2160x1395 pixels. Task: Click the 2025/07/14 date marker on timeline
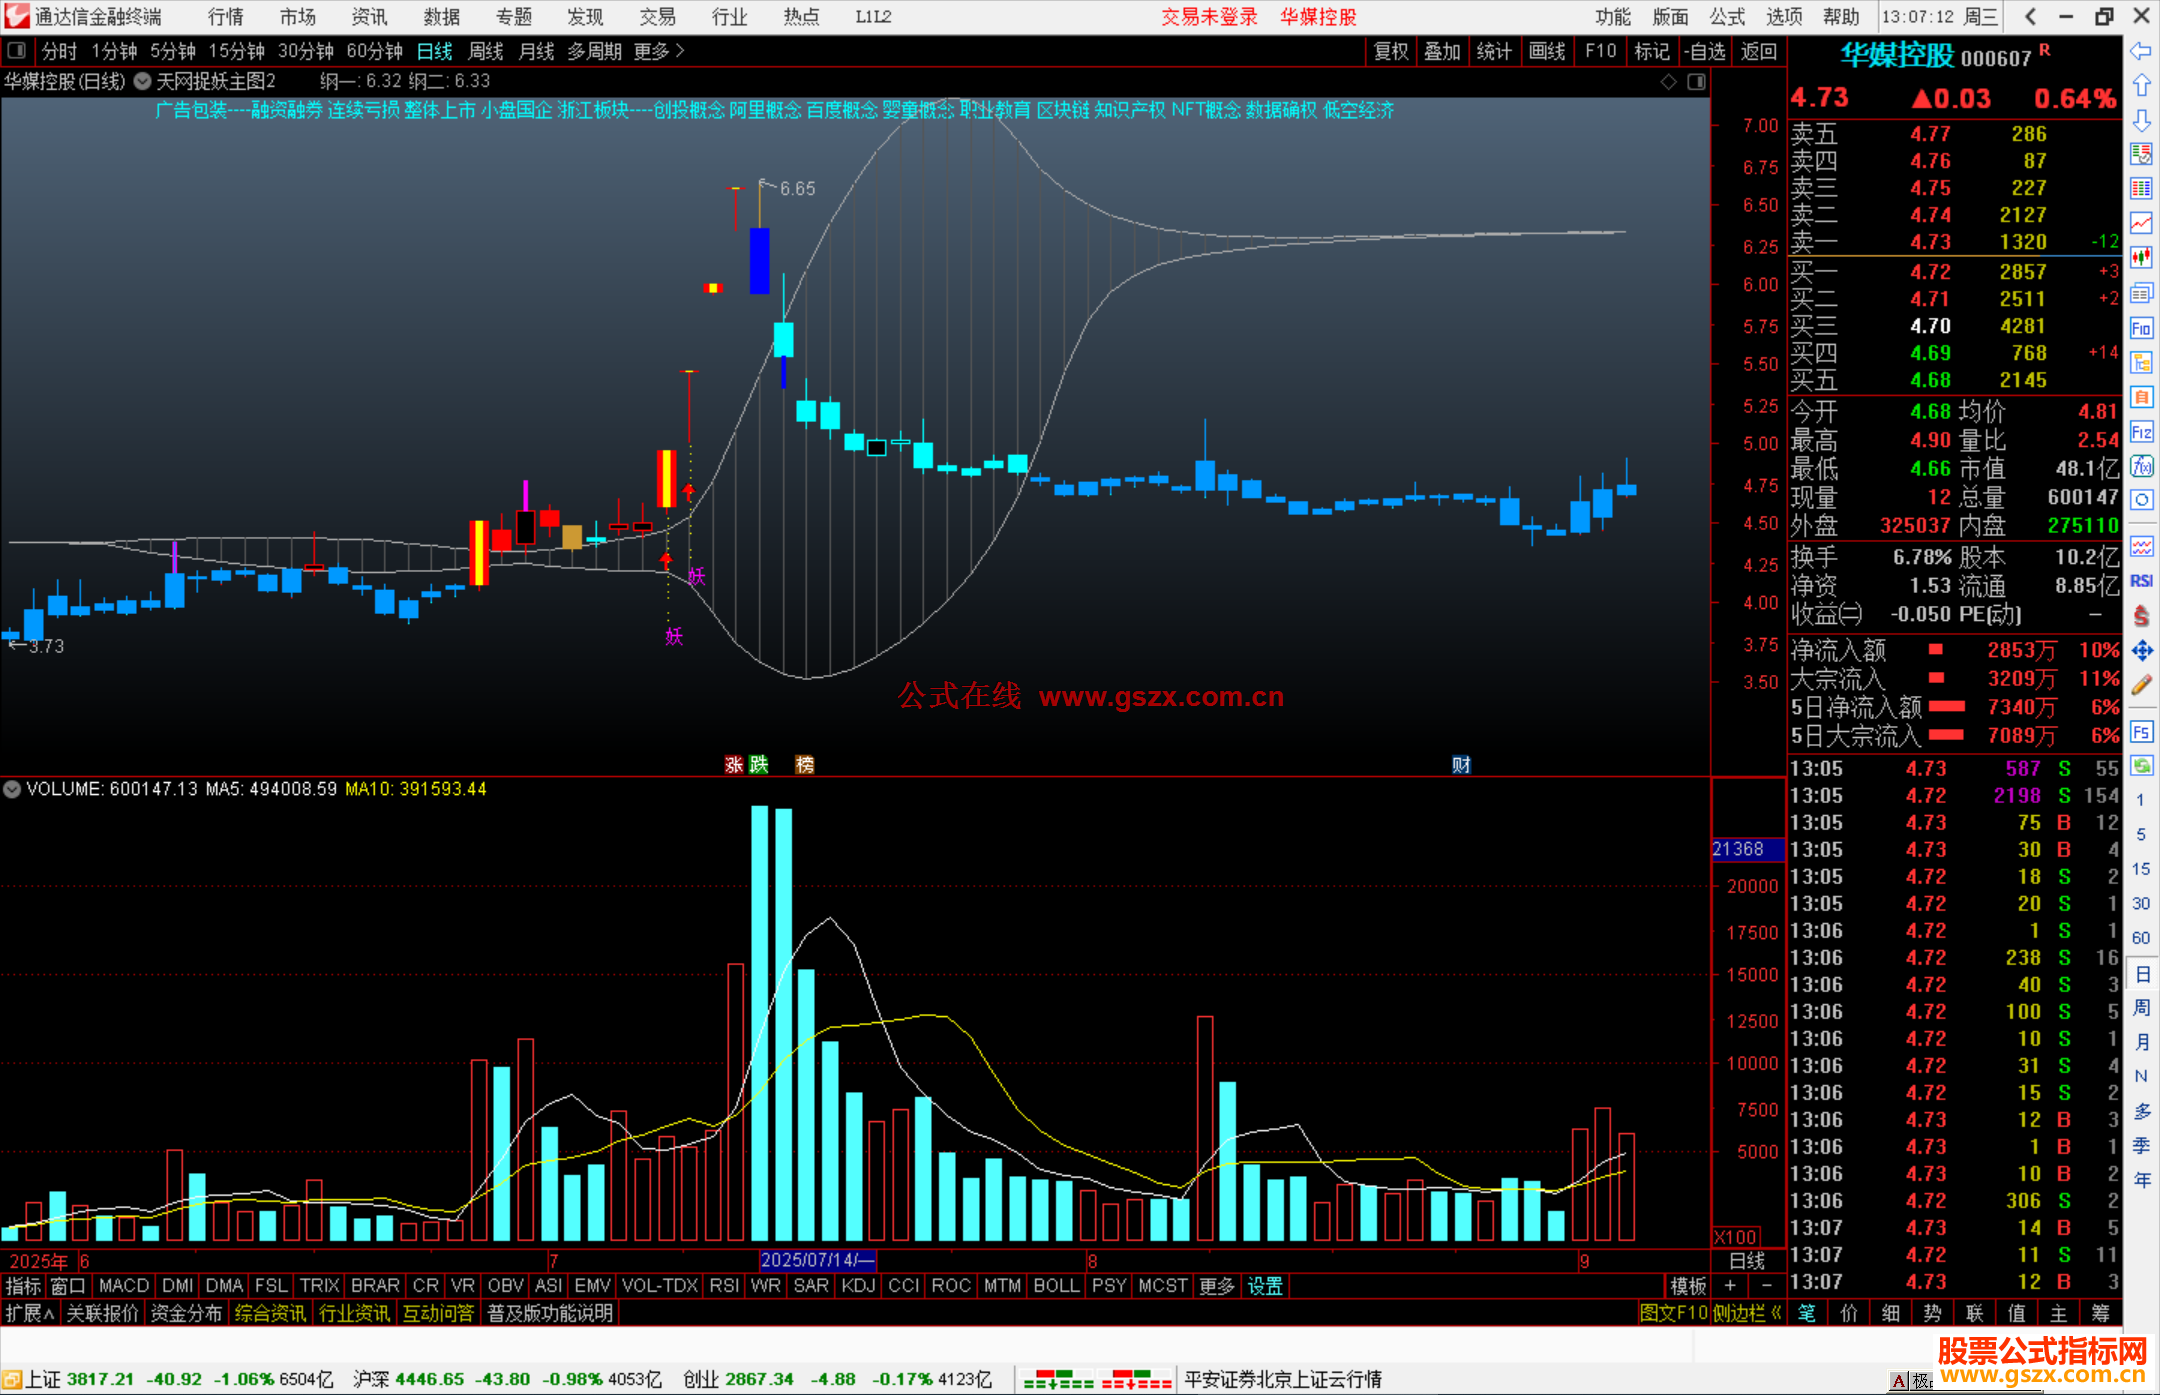(818, 1260)
